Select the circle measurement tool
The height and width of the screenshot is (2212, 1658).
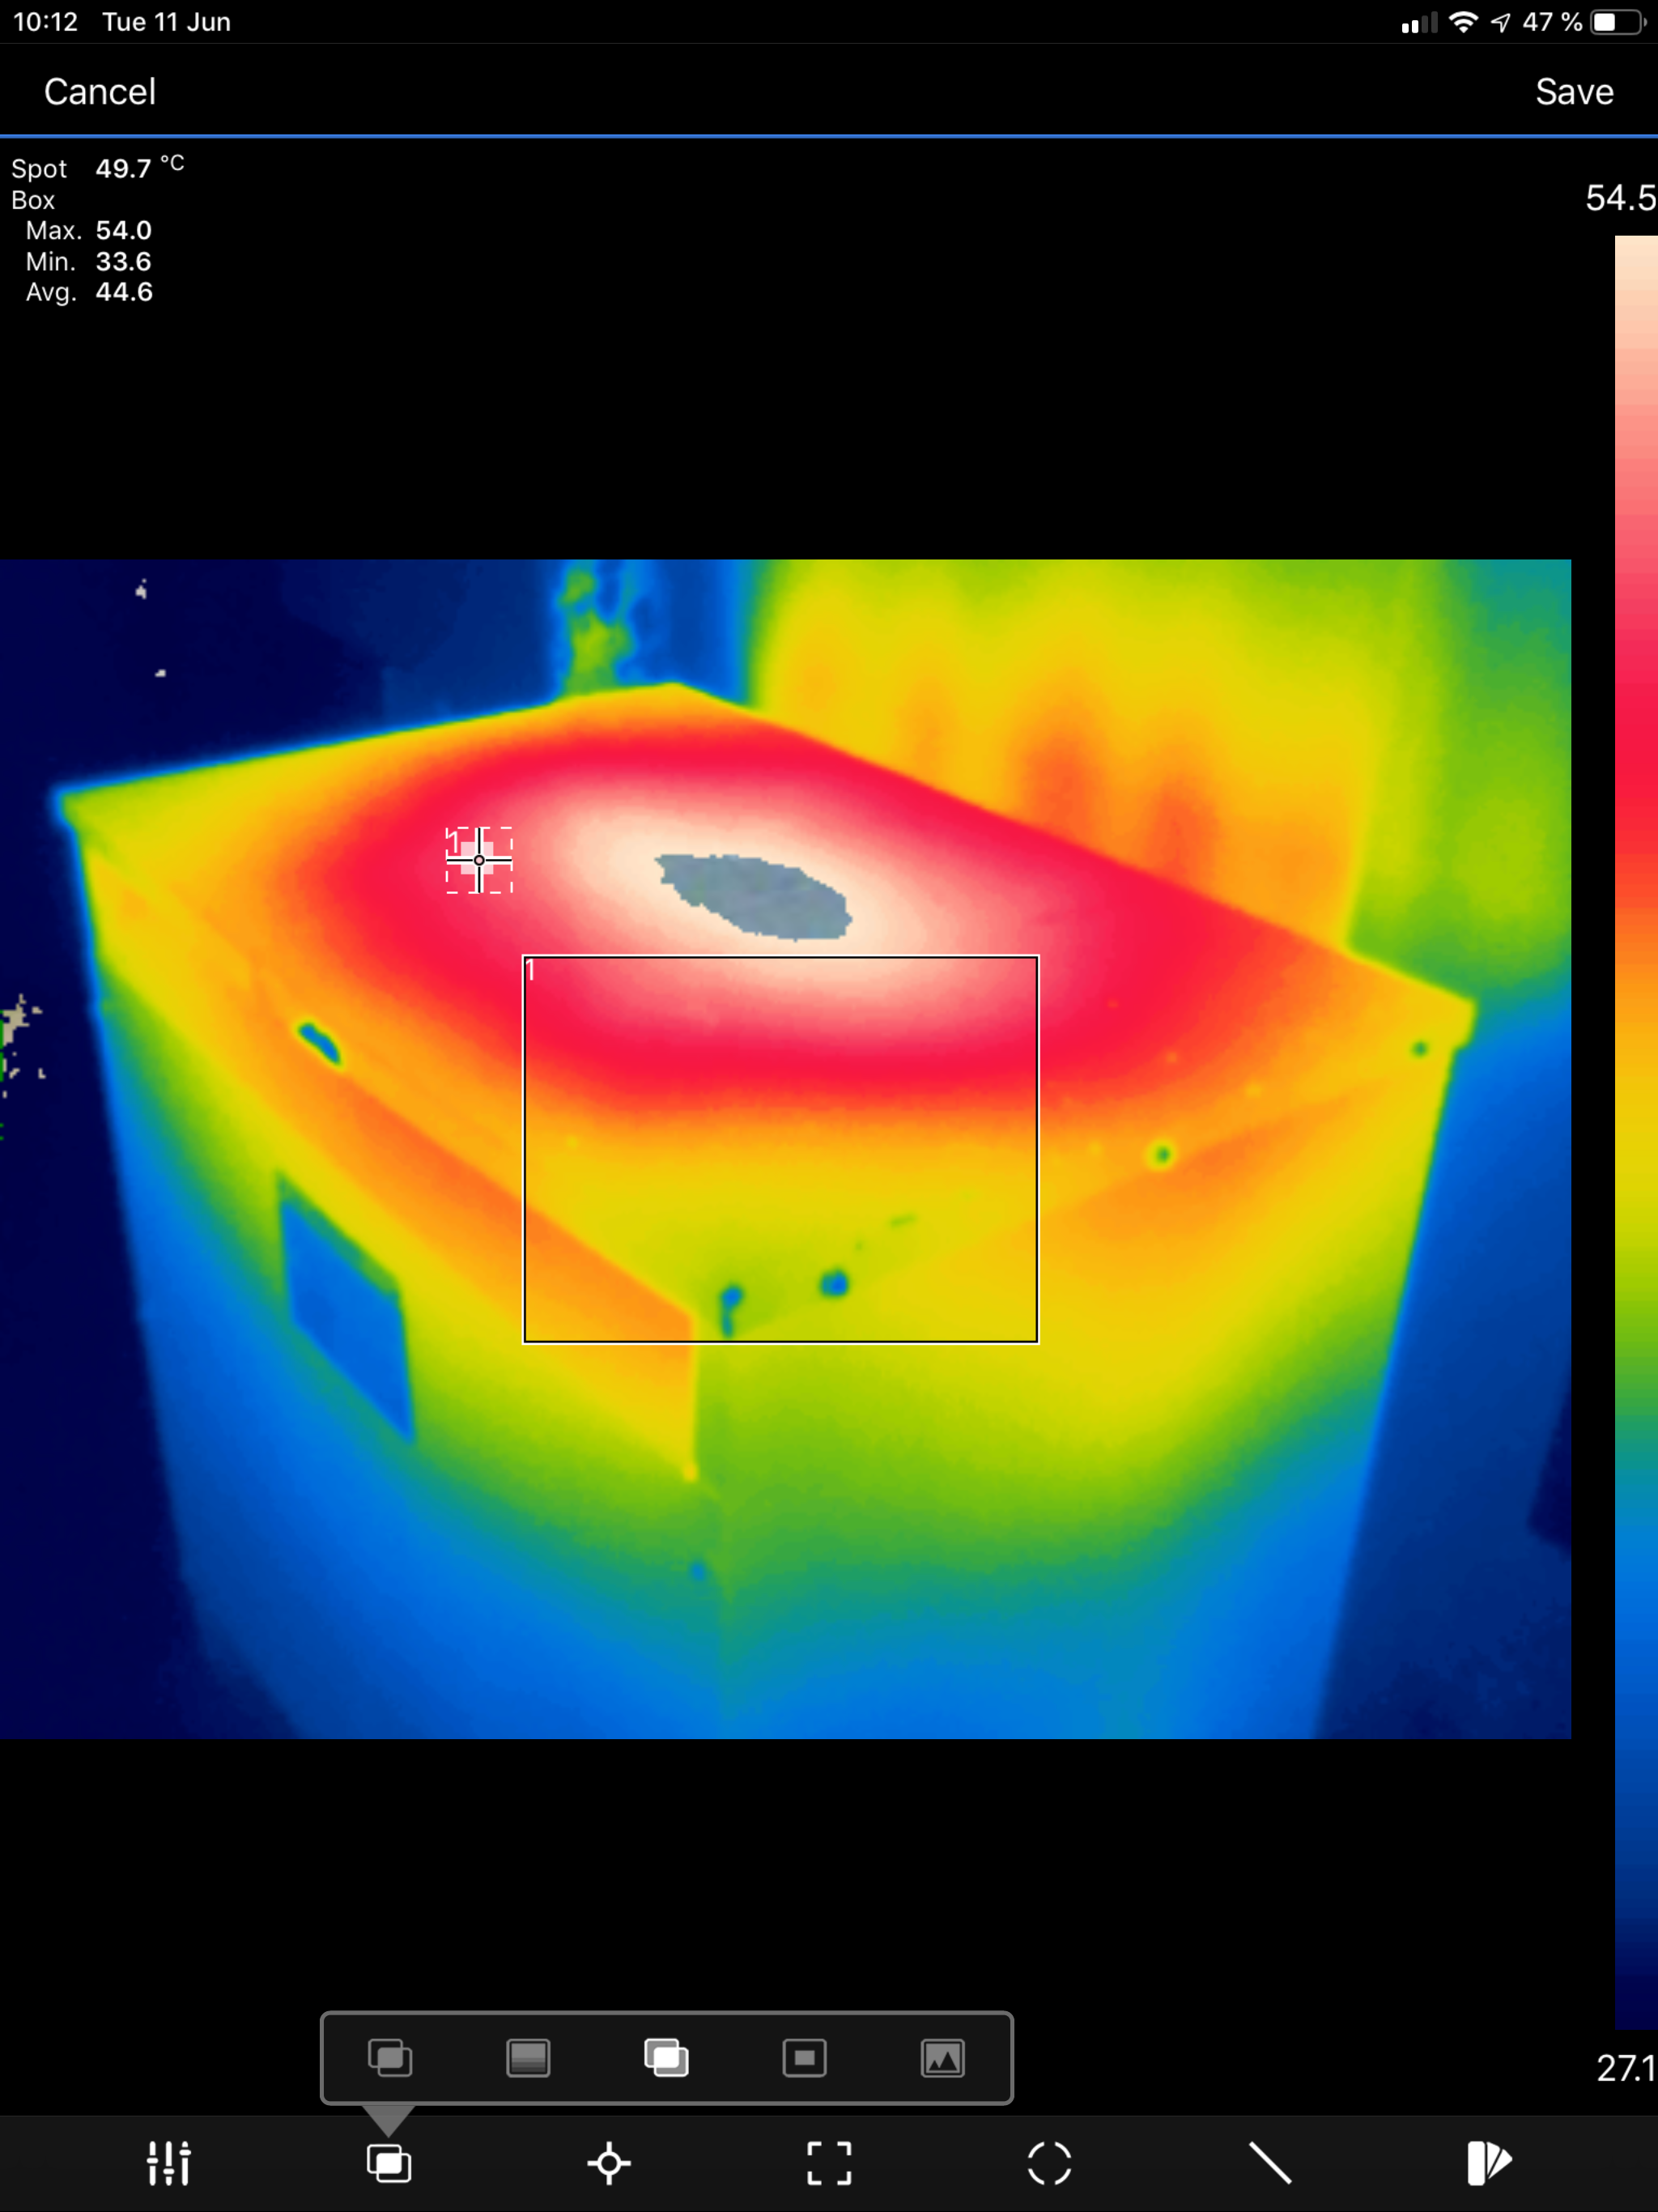click(x=1049, y=2164)
